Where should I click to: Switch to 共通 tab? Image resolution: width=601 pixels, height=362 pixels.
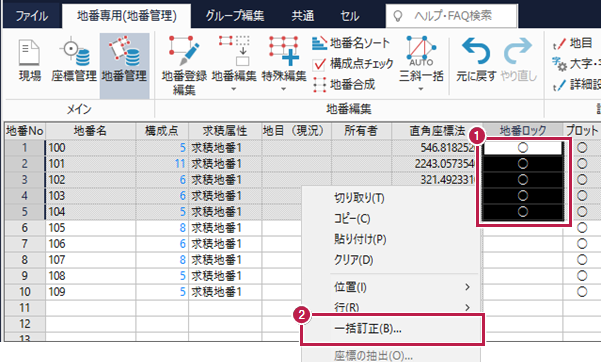(x=303, y=16)
